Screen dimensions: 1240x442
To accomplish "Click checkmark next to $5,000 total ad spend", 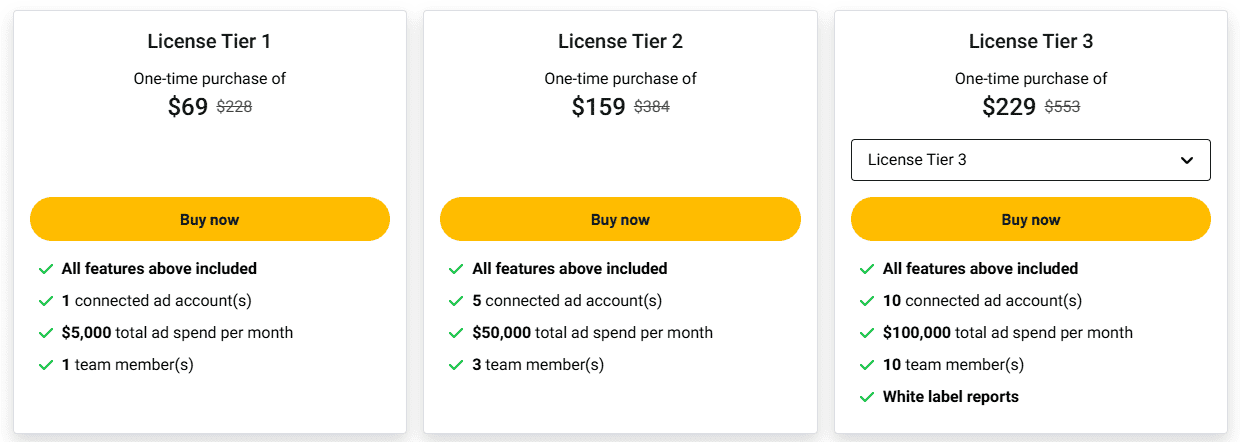I will (46, 333).
